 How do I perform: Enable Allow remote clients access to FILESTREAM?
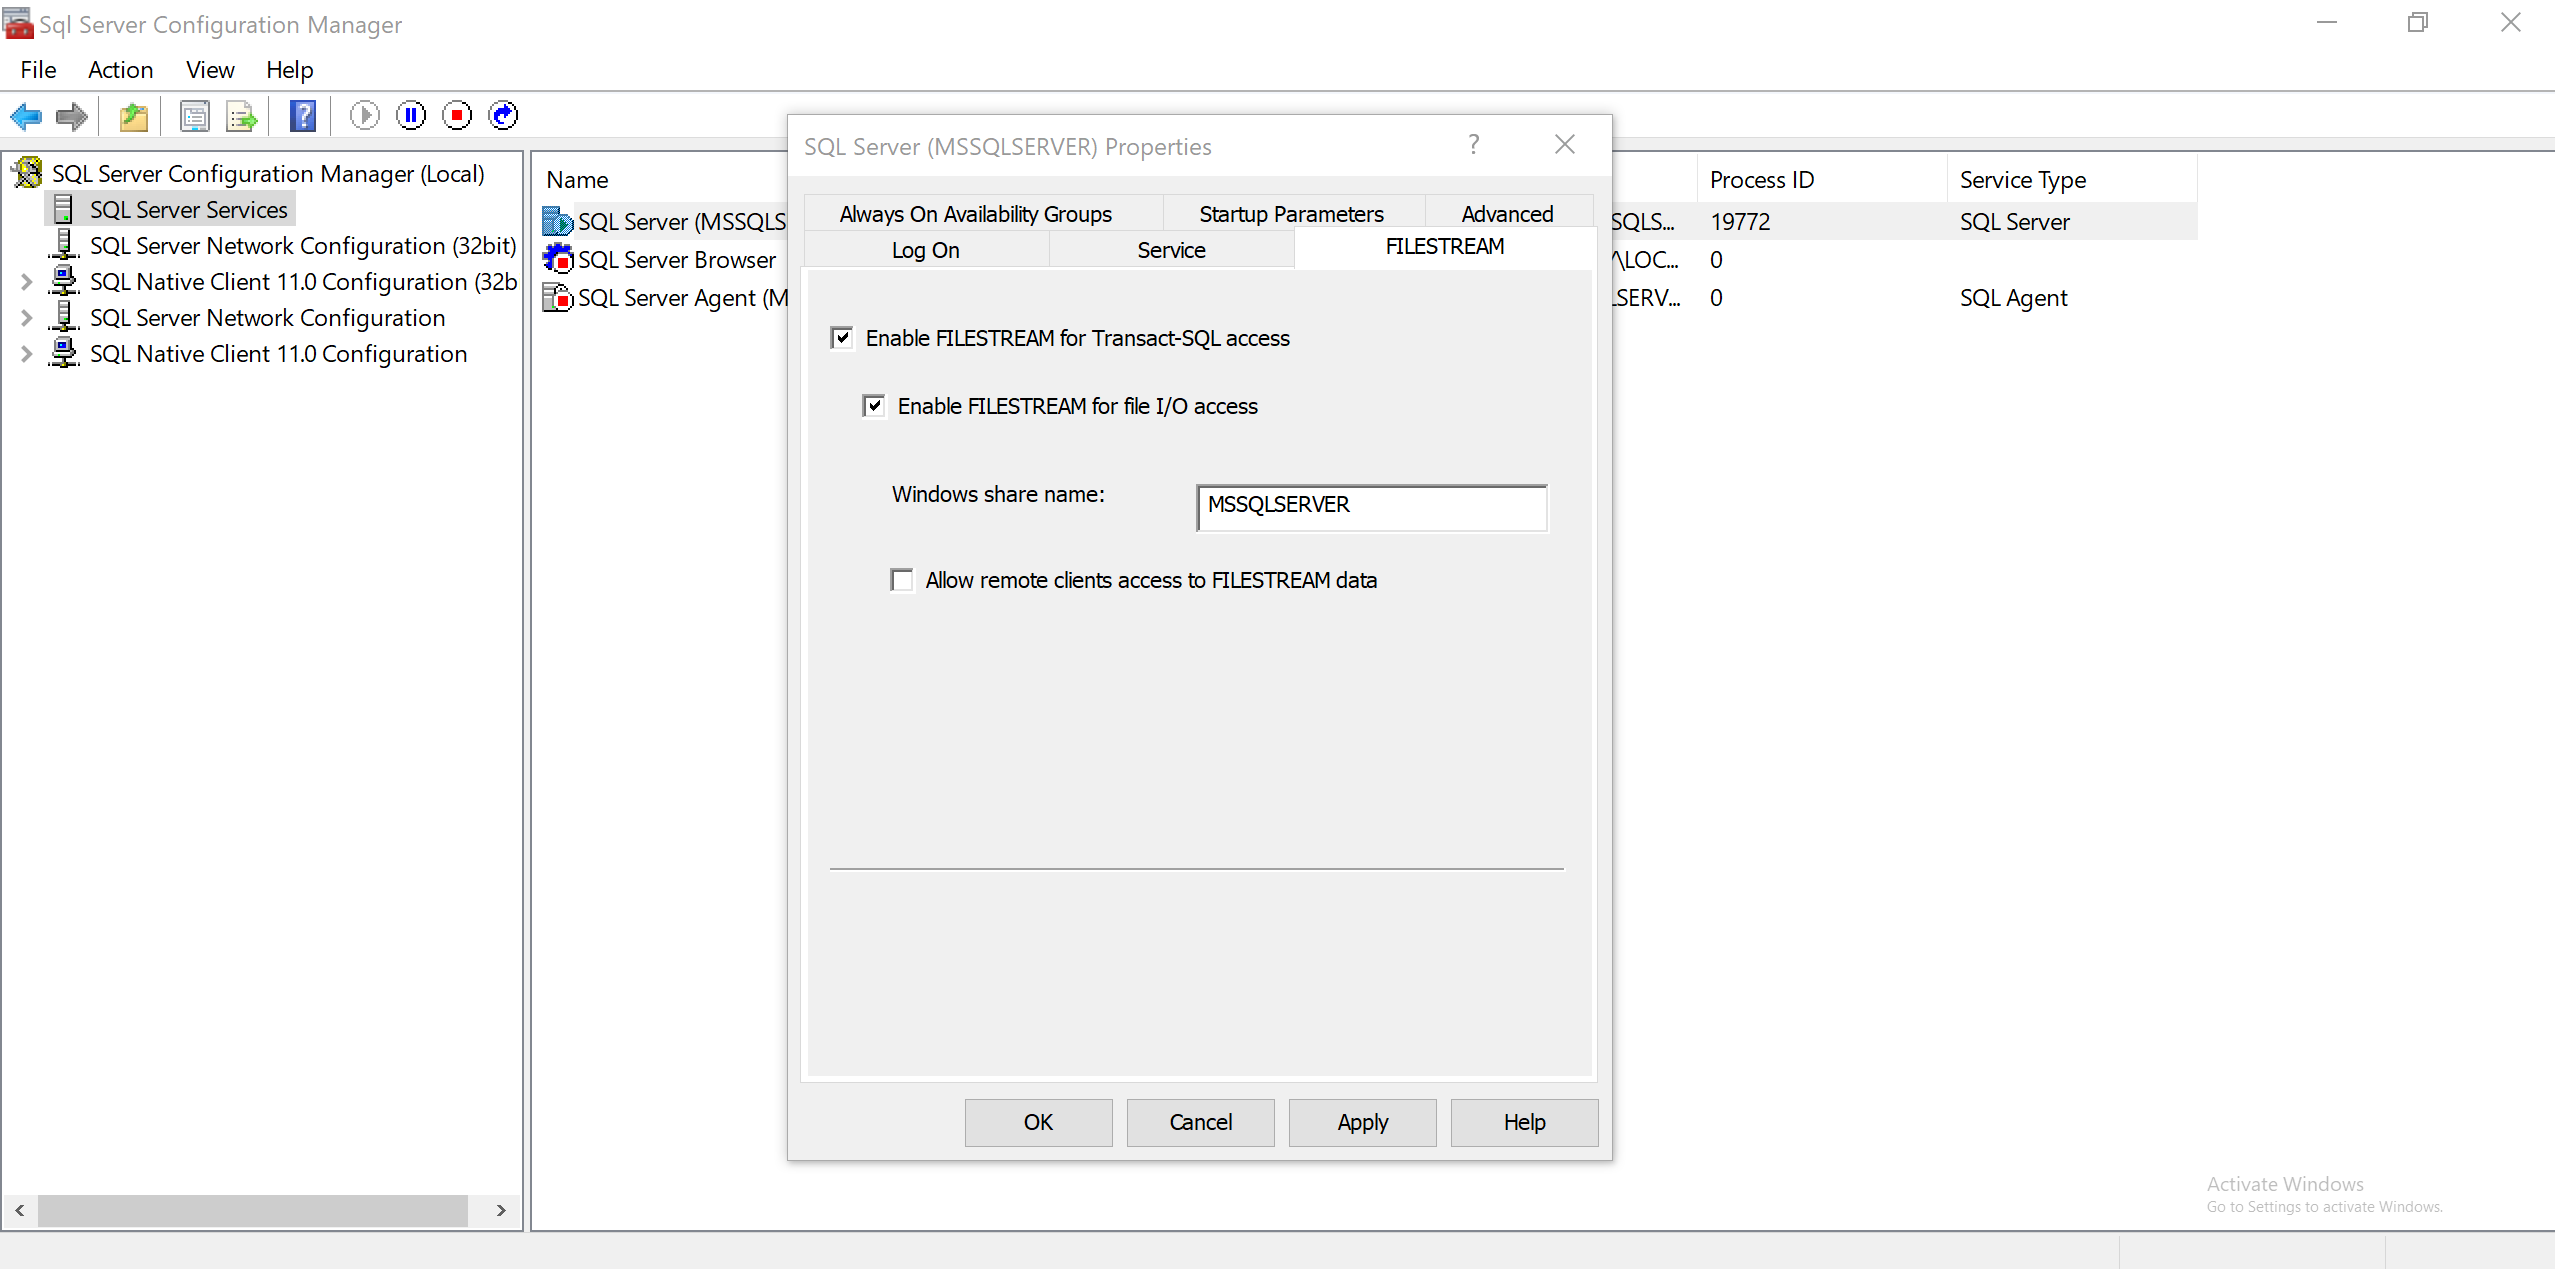pos(902,581)
